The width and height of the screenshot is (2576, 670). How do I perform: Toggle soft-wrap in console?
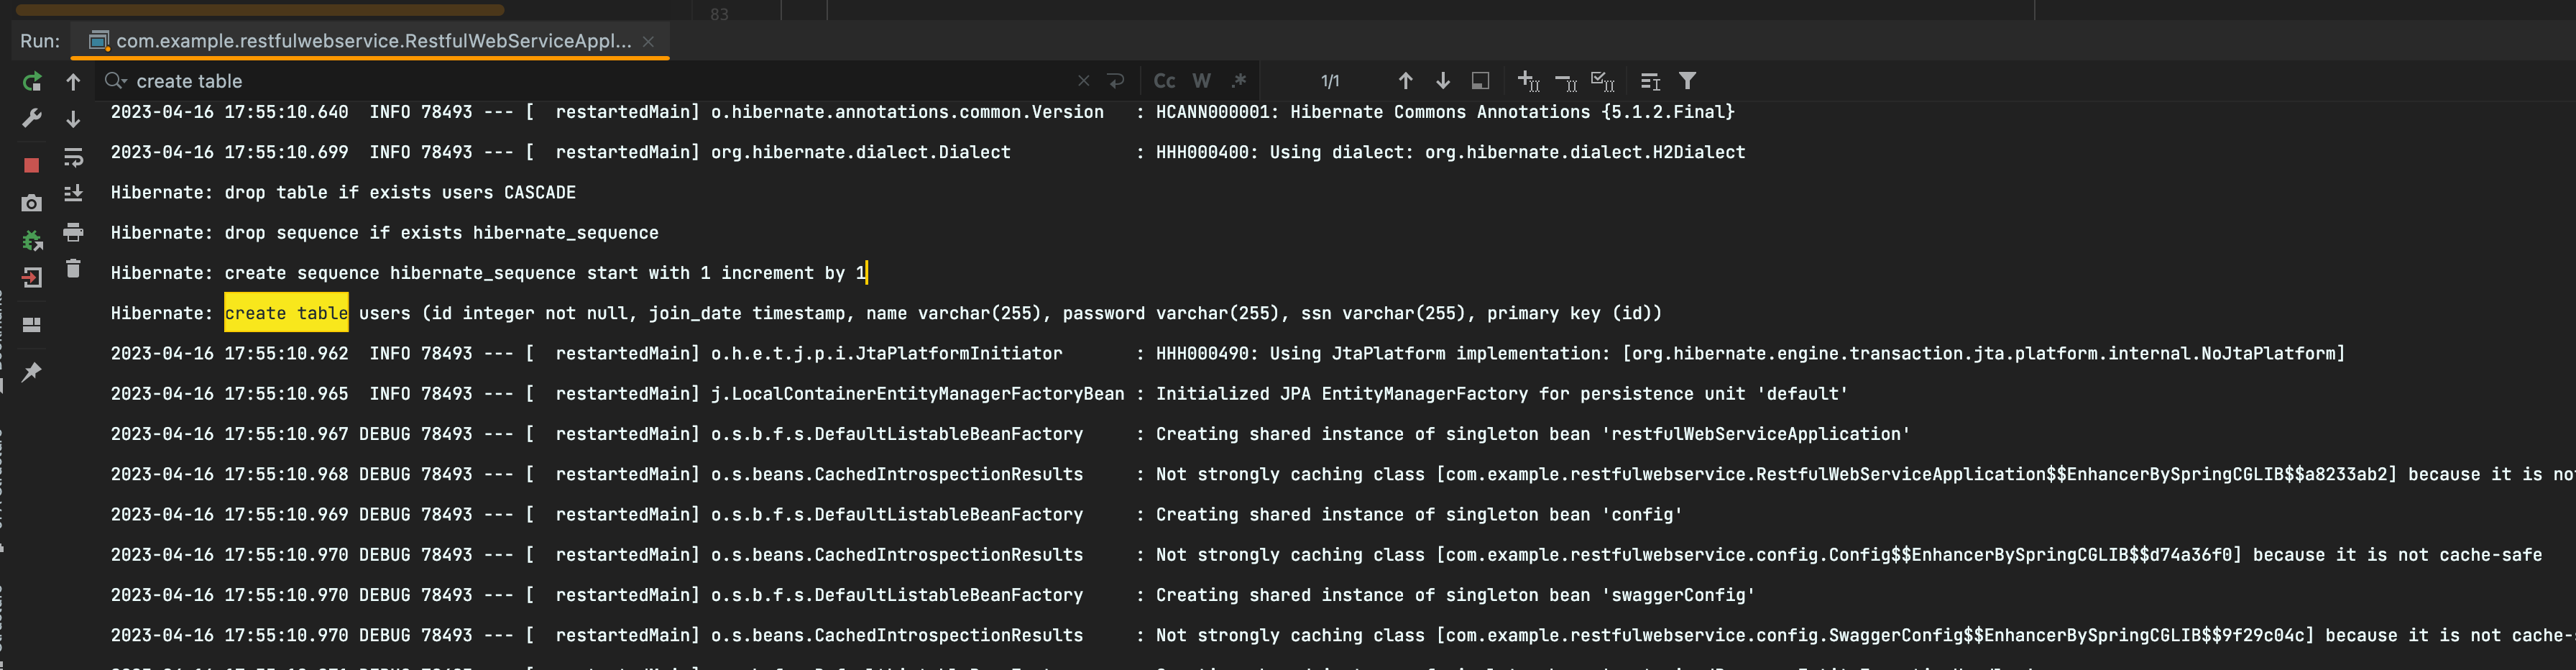(x=73, y=157)
